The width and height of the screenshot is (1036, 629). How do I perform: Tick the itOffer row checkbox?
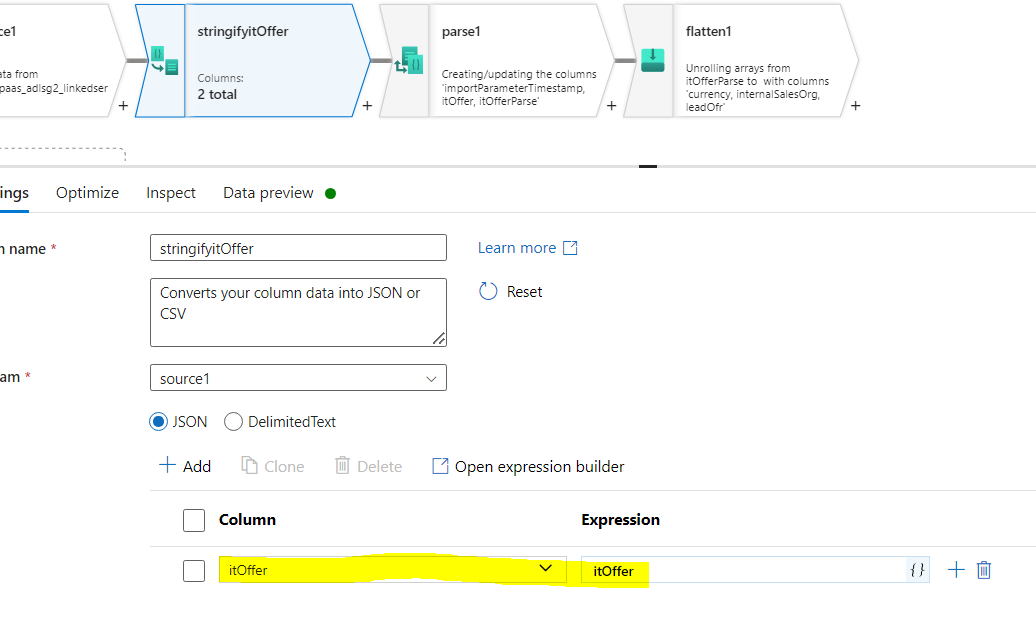[194, 571]
